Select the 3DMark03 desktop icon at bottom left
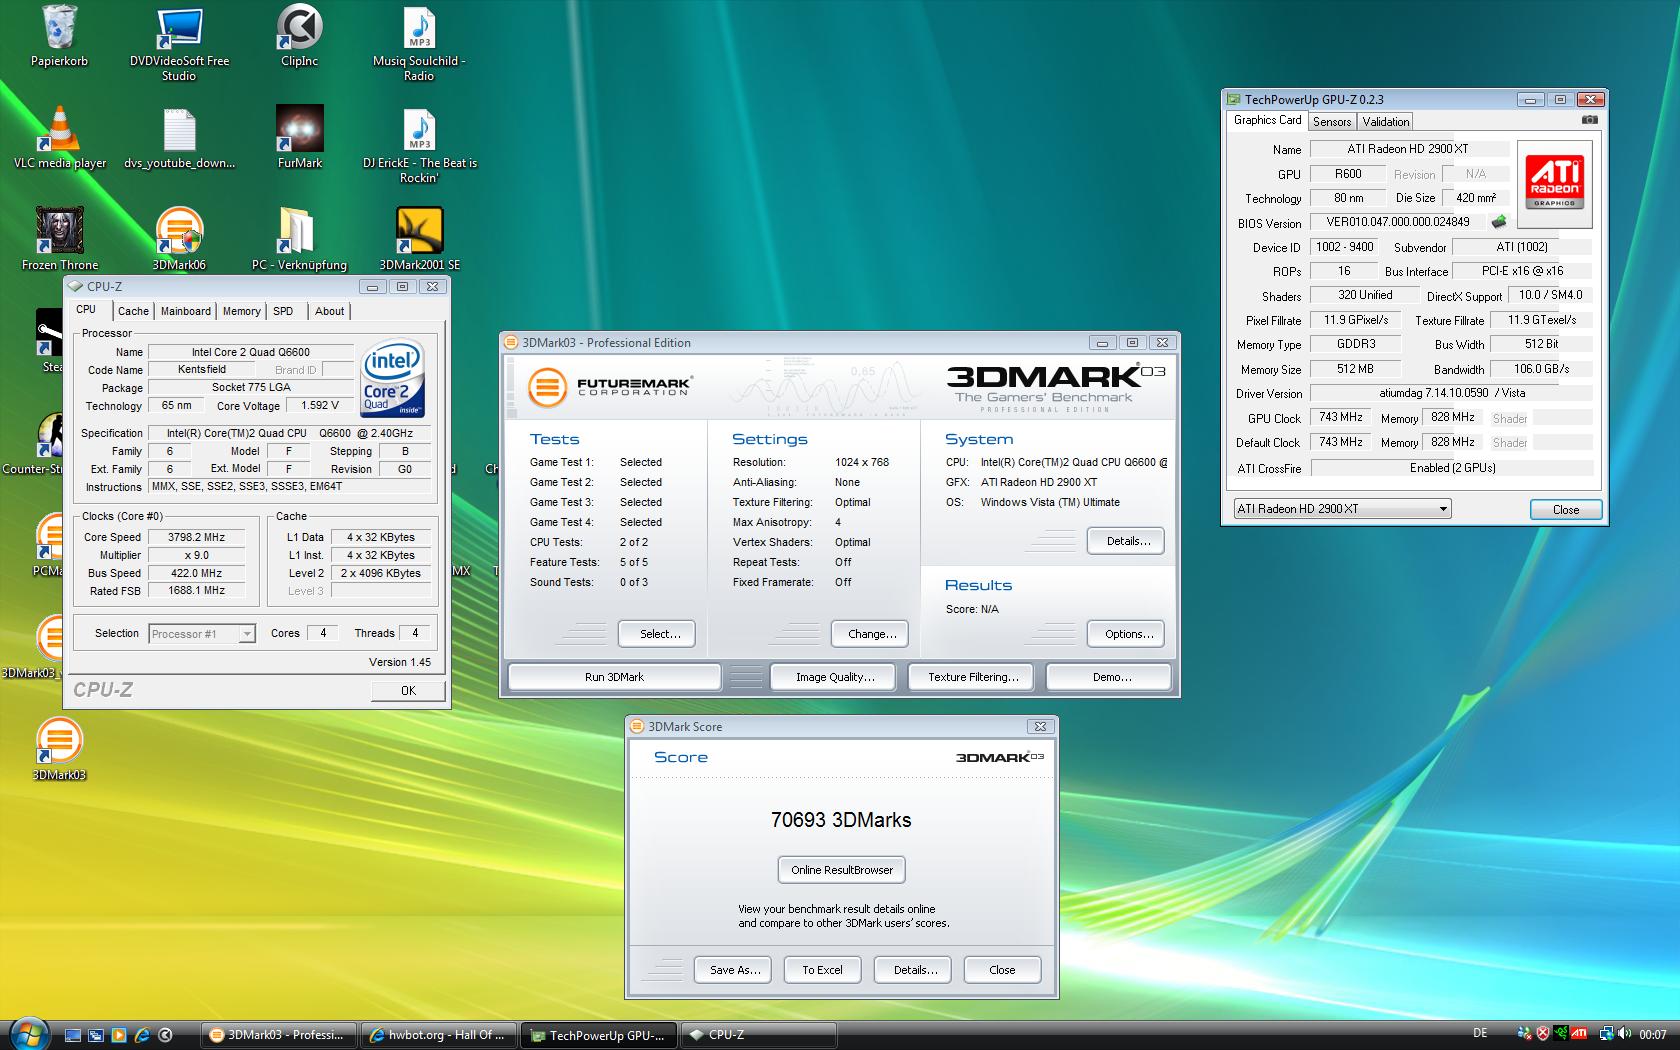 59,750
